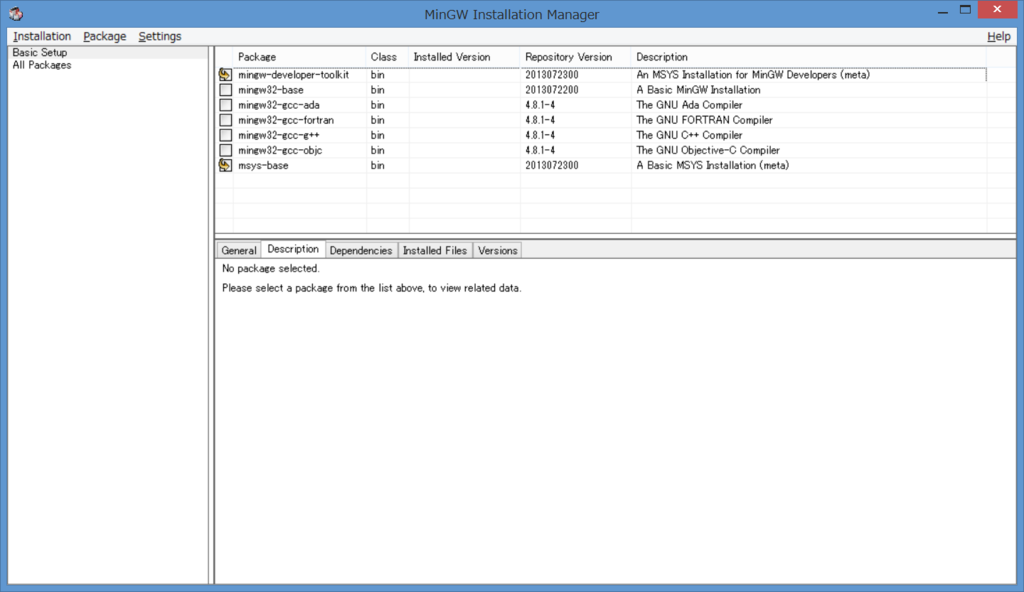Click 'A Basic MinGW Installation' description

point(698,90)
